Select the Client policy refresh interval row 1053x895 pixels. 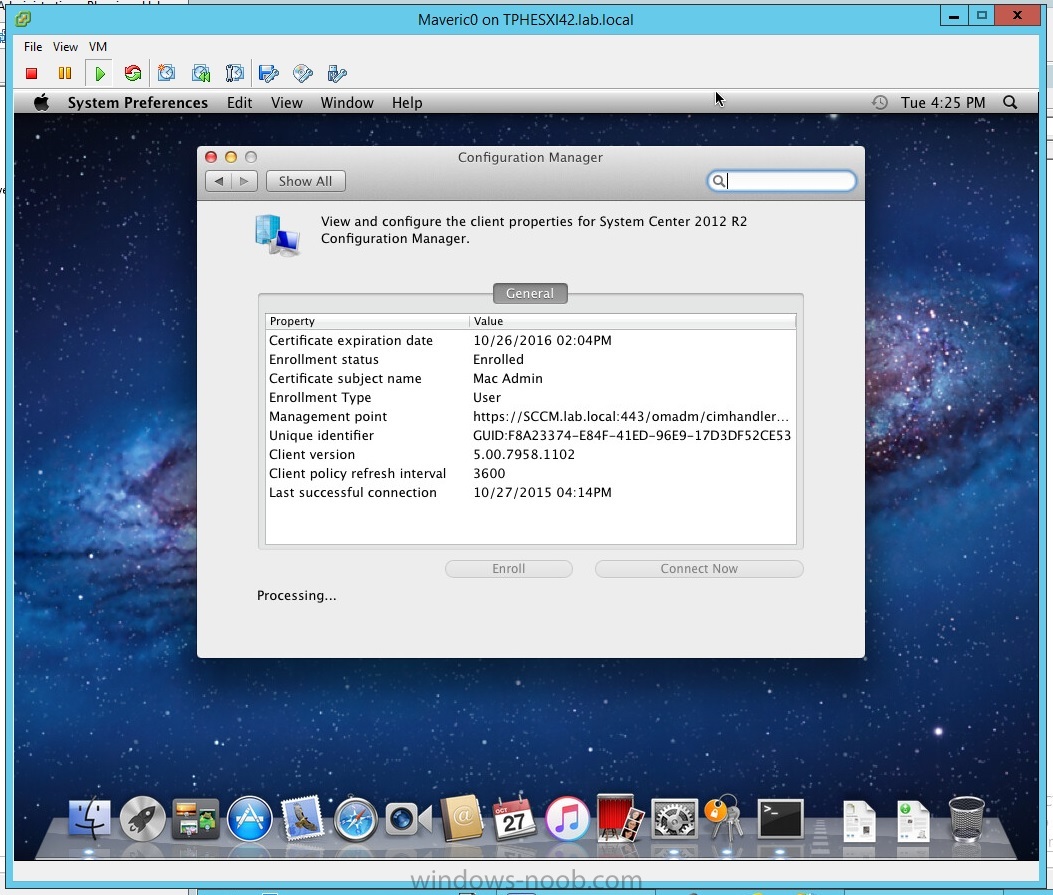click(x=531, y=473)
